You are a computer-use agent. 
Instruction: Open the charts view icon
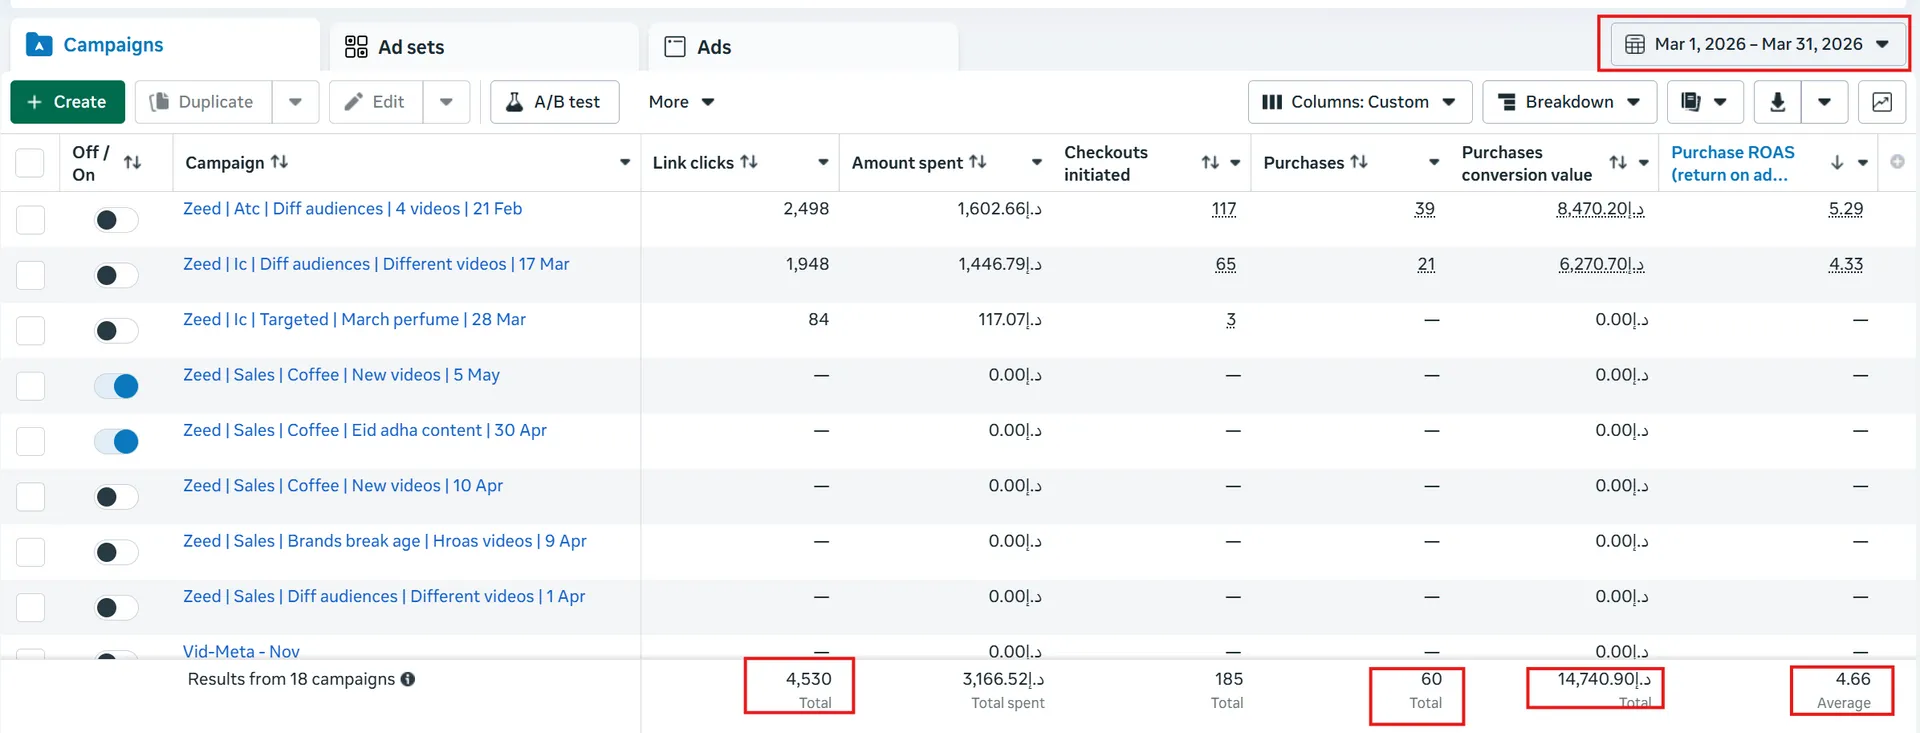pos(1882,102)
